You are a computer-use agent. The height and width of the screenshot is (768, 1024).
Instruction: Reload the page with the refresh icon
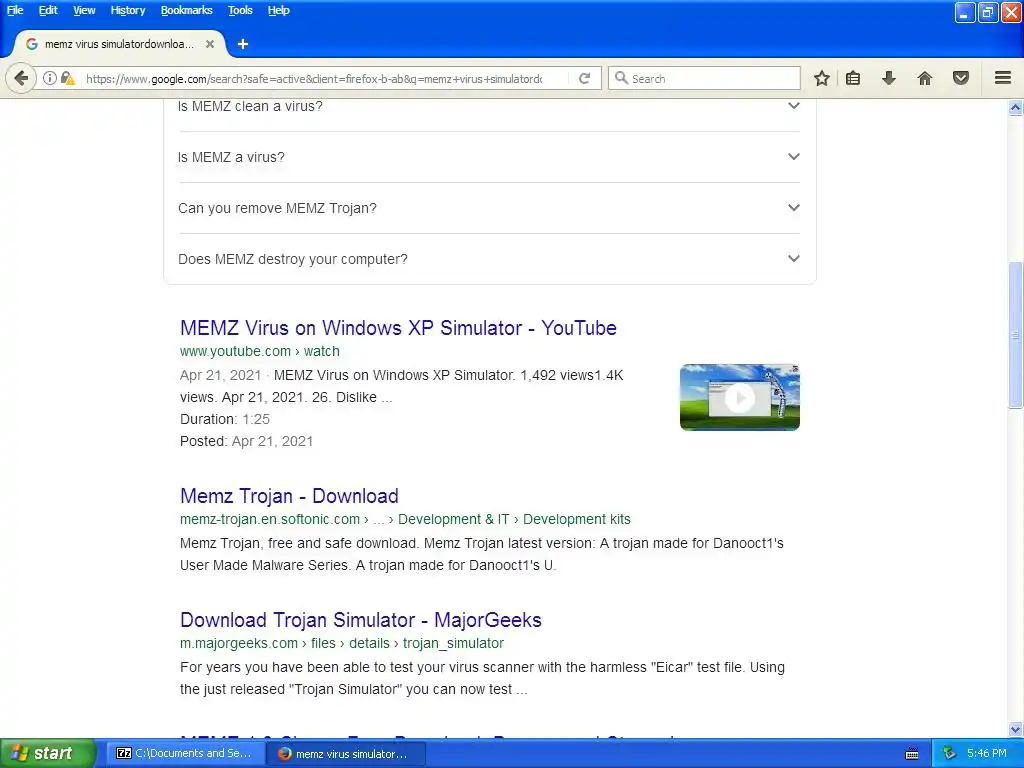584,78
